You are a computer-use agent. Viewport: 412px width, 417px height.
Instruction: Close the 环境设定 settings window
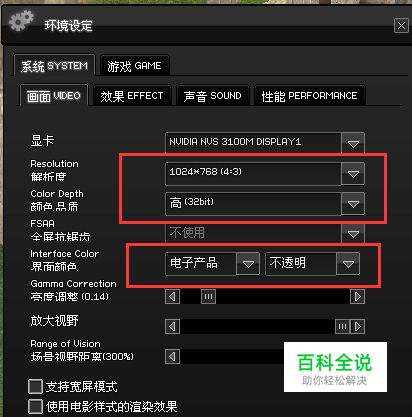pyautogui.click(x=401, y=25)
